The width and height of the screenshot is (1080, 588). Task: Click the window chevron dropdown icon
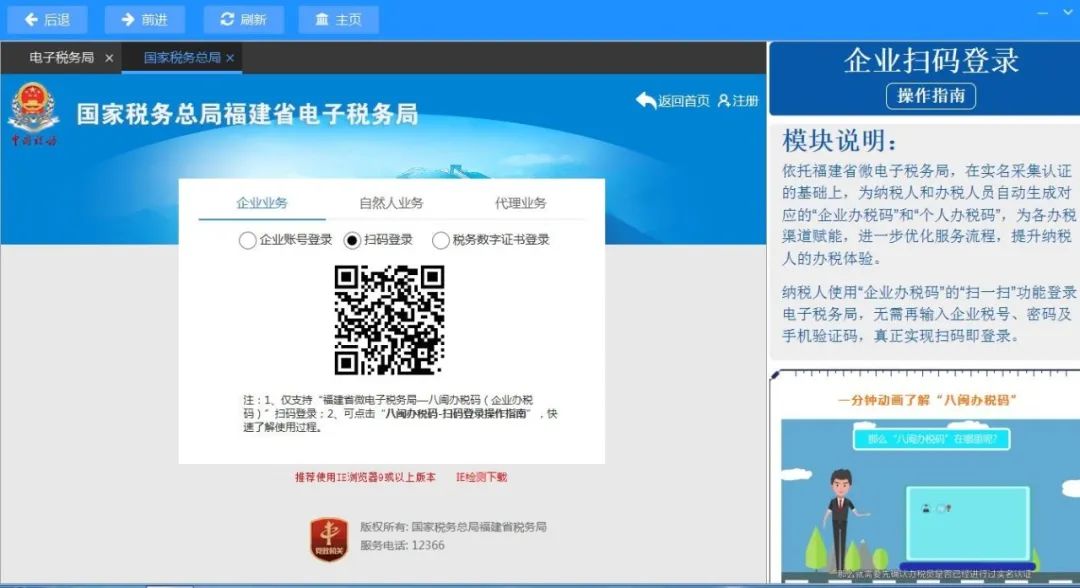click(1068, 13)
